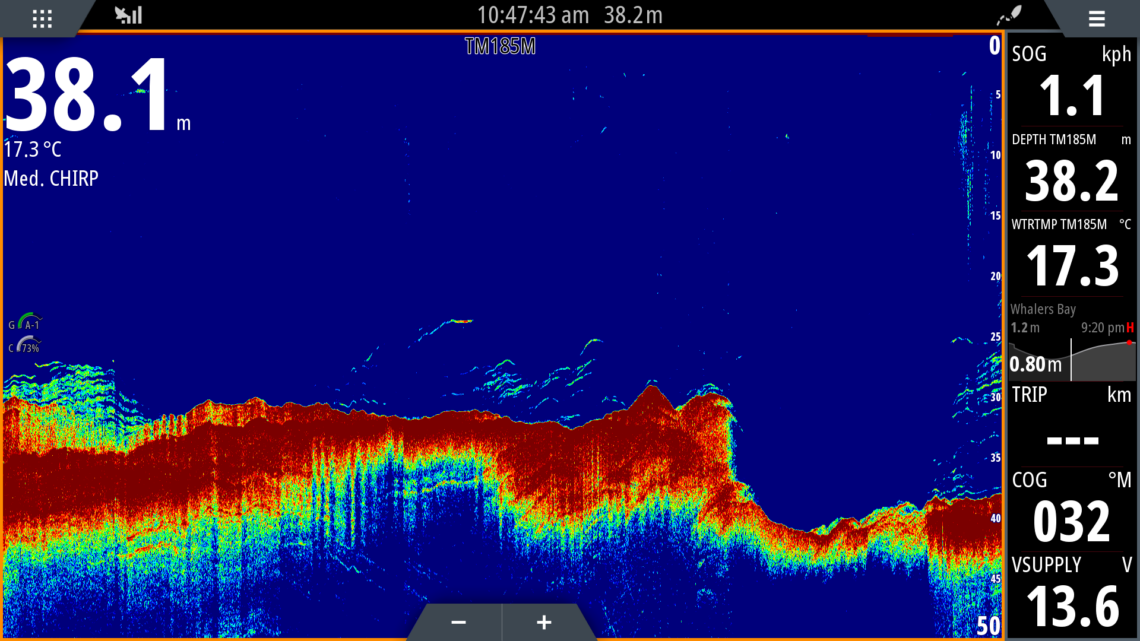Open the Home pages grid icon

(42, 17)
